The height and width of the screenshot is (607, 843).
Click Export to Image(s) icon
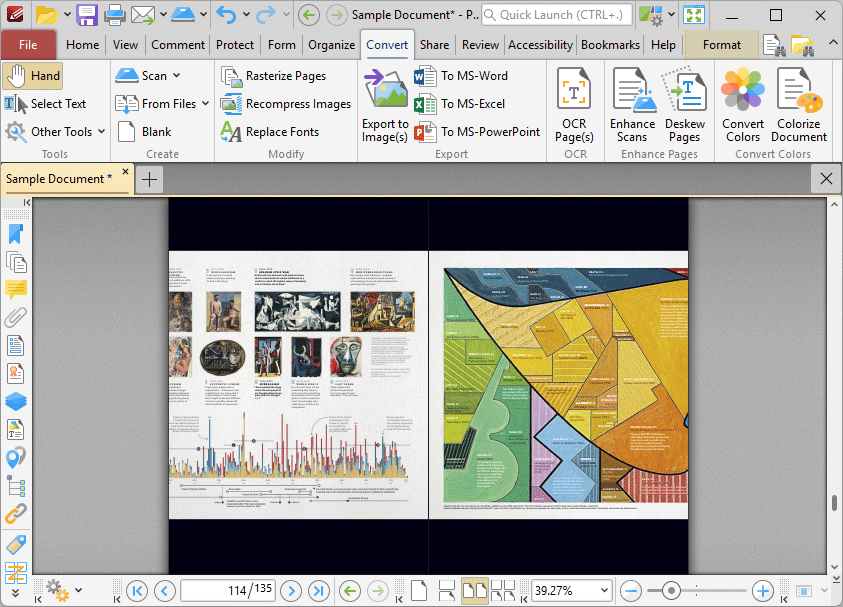[x=385, y=105]
